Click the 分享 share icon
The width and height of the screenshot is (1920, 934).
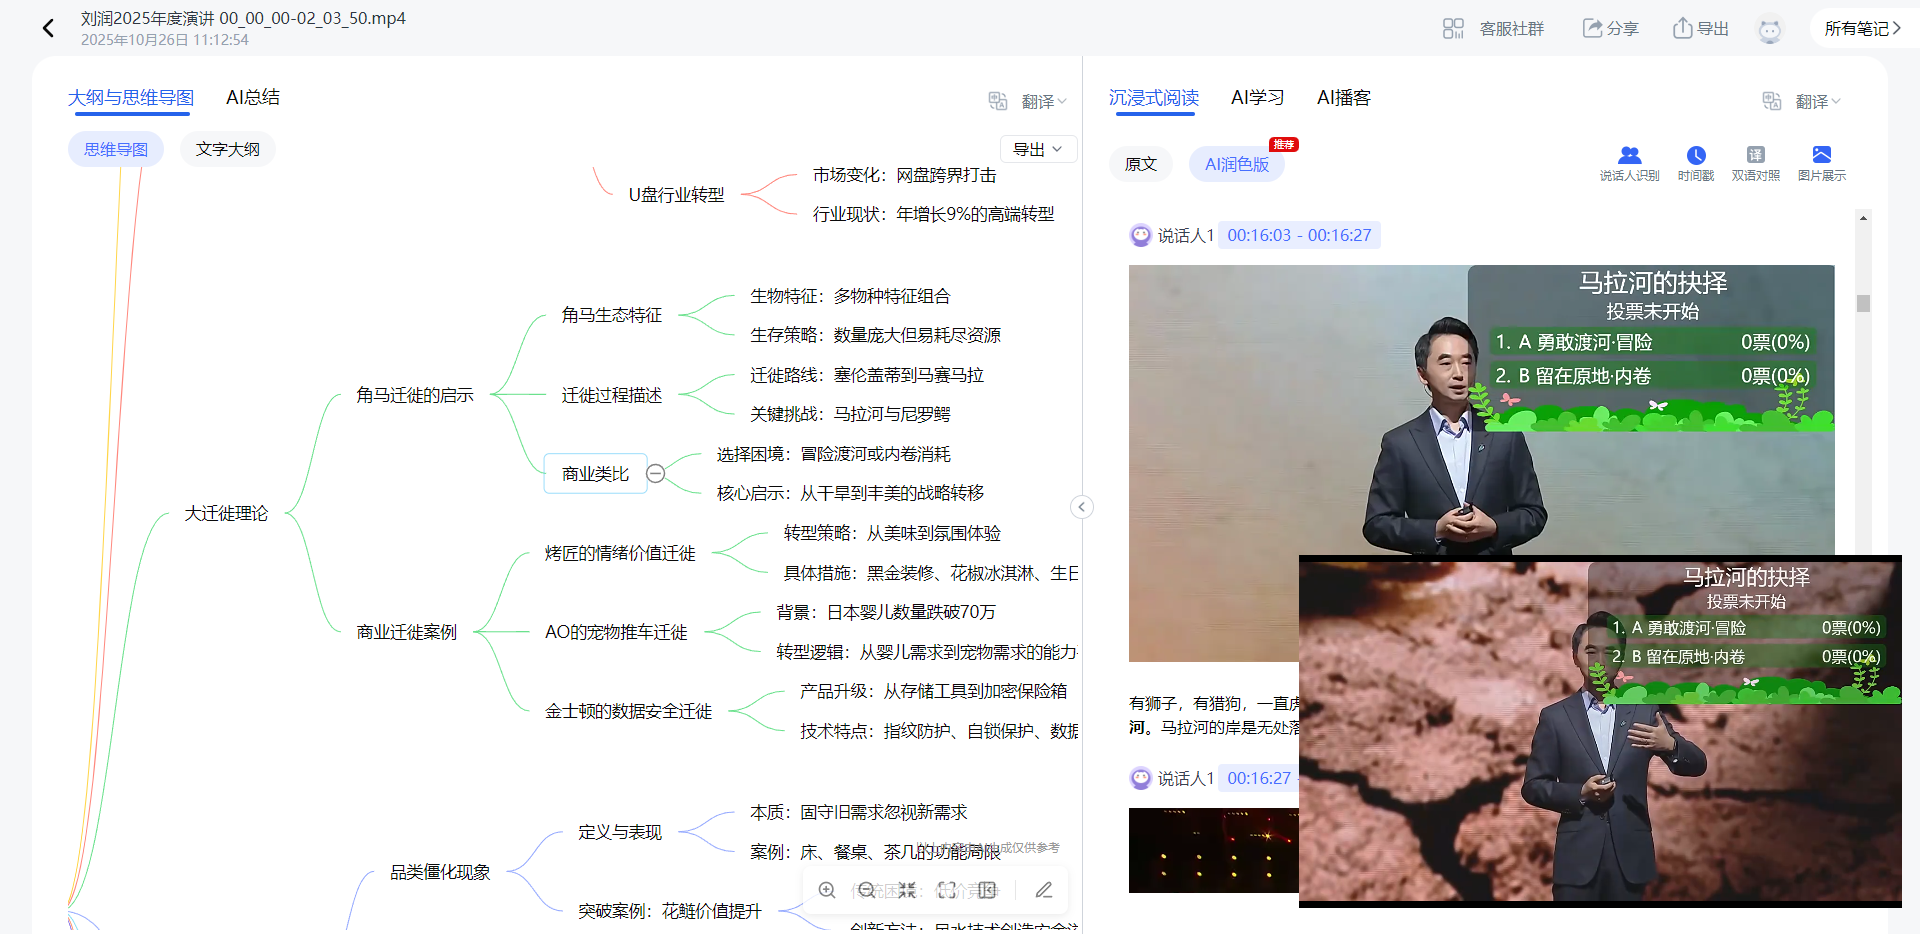[1592, 28]
